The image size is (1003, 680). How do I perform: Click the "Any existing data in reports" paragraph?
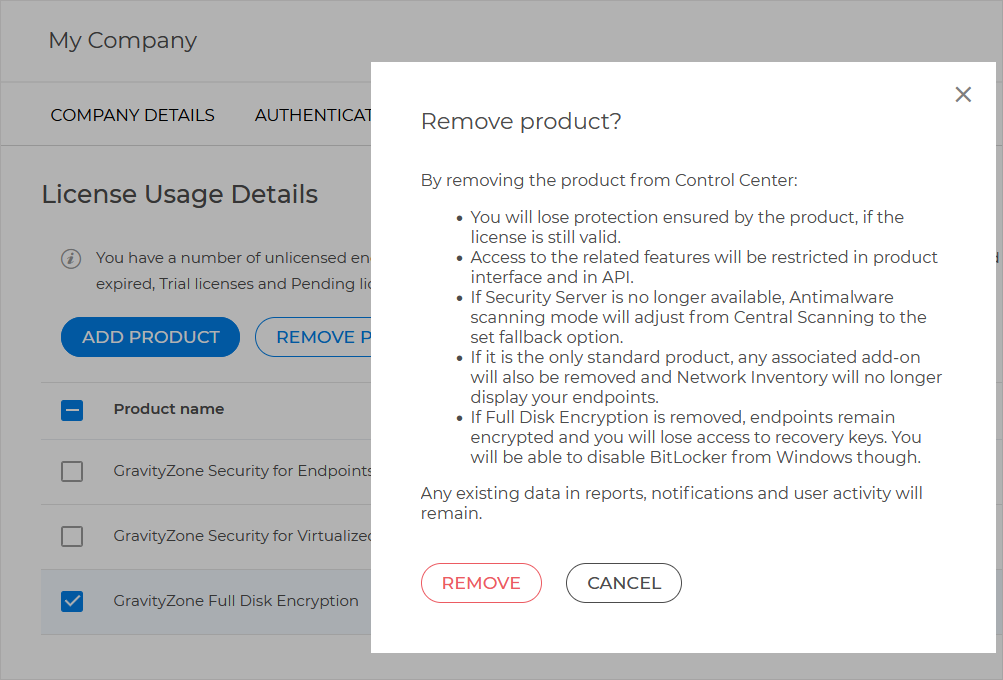tap(670, 503)
